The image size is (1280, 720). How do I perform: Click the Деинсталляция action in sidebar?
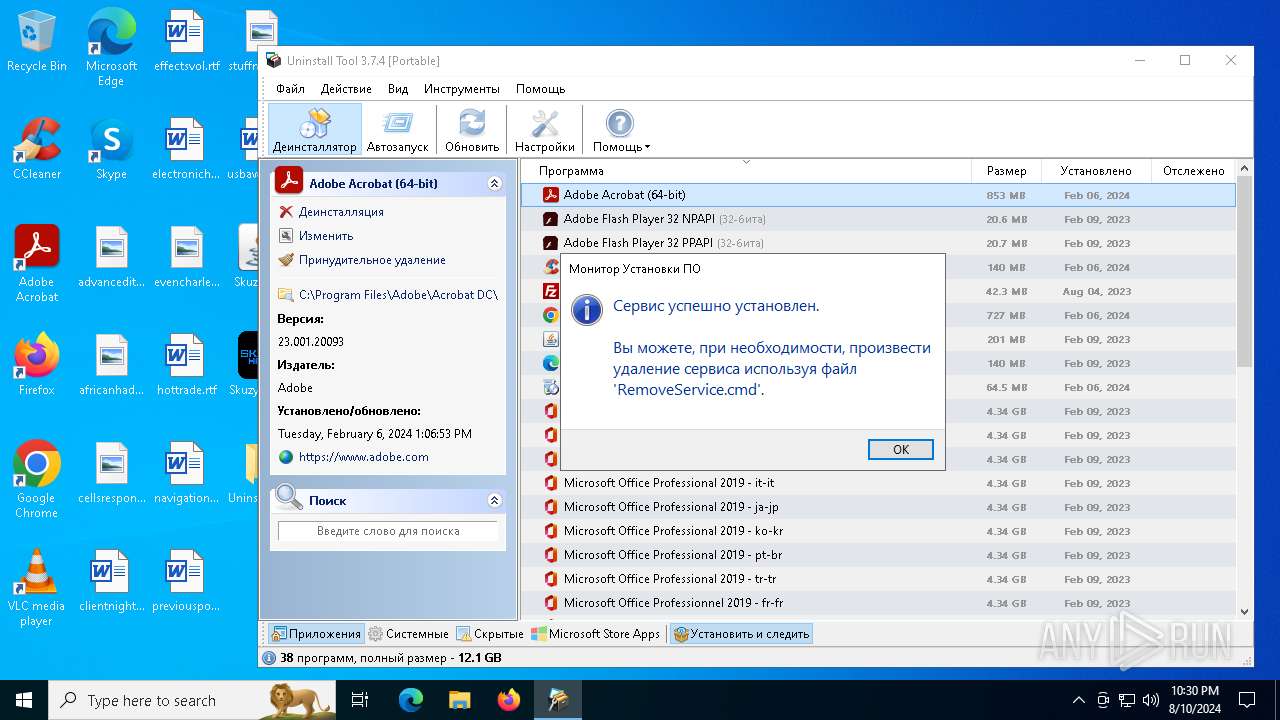coord(340,212)
